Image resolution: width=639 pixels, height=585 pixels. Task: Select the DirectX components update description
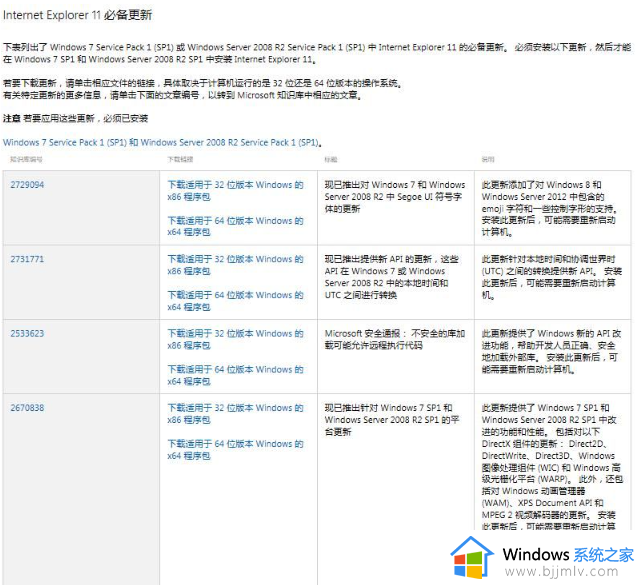[x=552, y=467]
